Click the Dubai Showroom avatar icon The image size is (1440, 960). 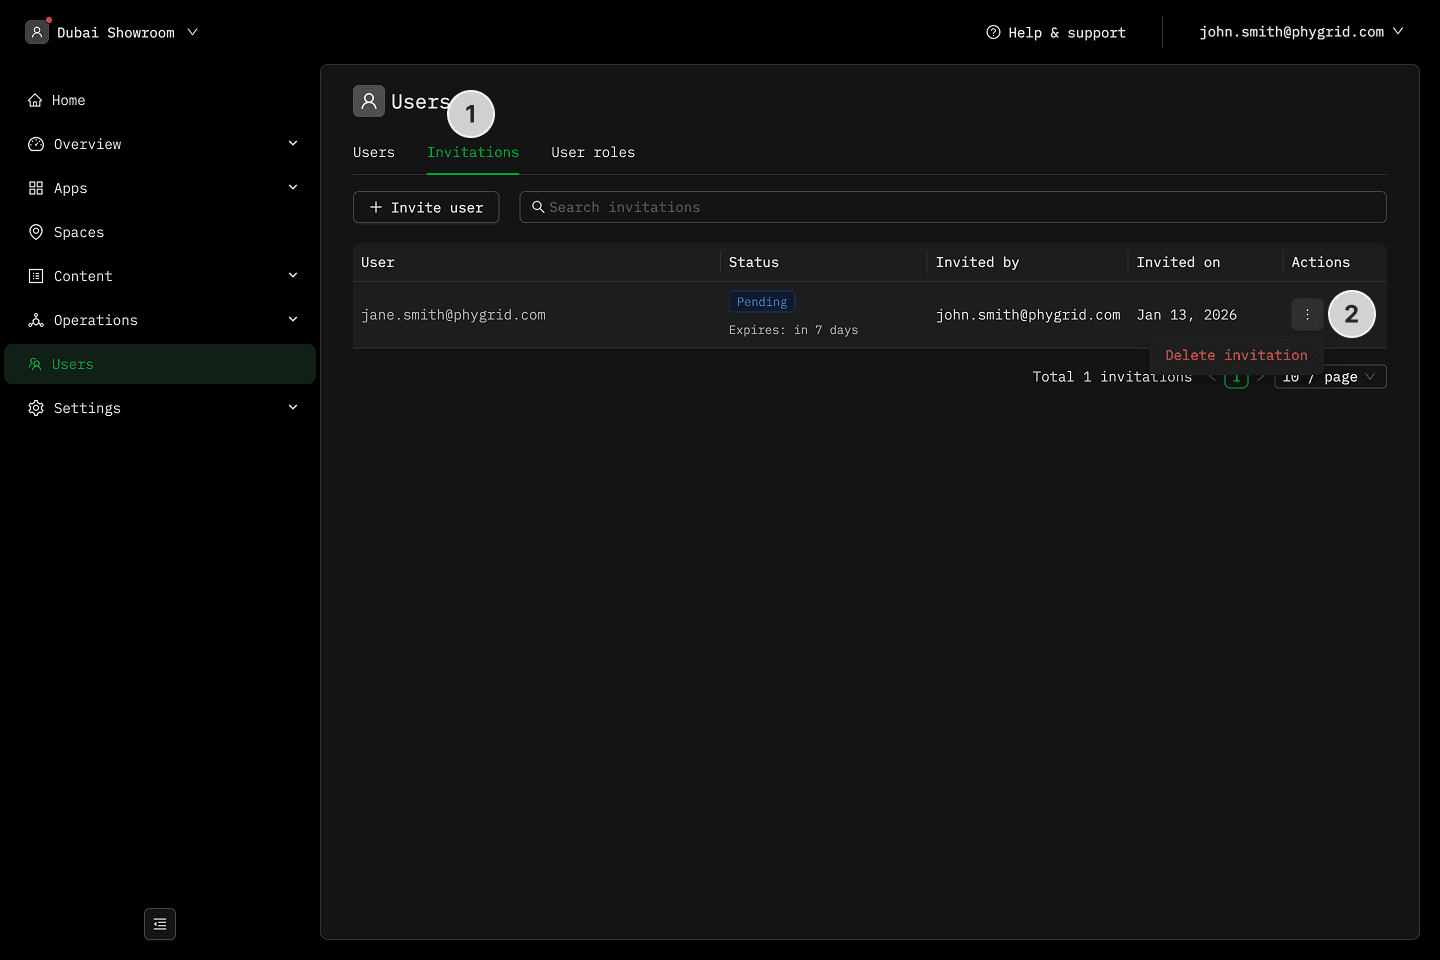point(37,32)
